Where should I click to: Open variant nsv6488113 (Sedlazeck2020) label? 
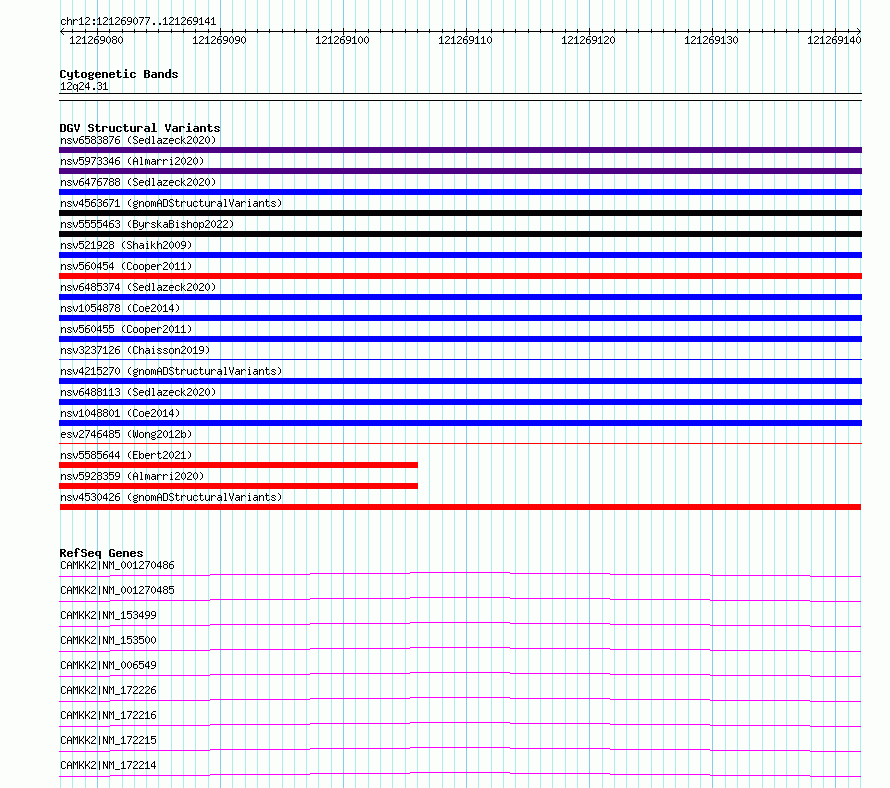tap(138, 392)
